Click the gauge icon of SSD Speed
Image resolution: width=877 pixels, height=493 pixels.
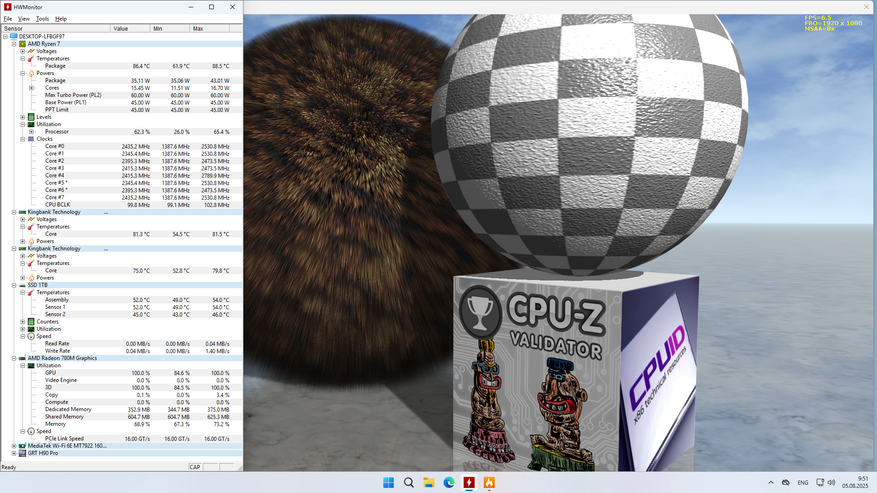31,336
